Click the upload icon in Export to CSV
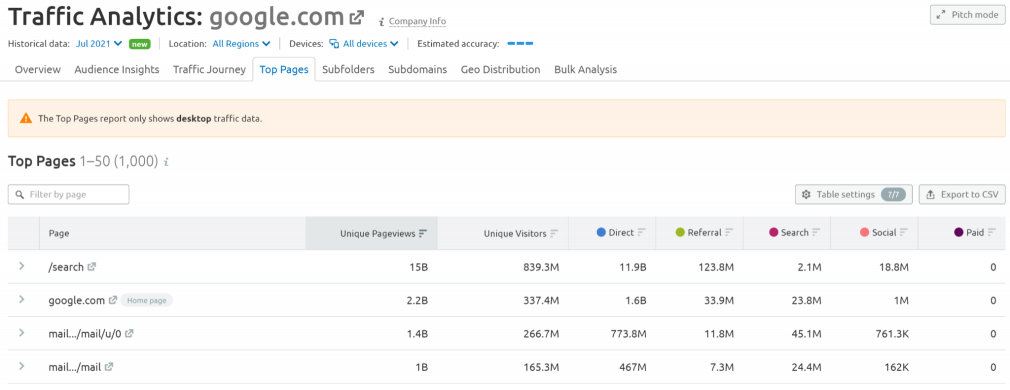The height and width of the screenshot is (390, 1010). [x=930, y=194]
